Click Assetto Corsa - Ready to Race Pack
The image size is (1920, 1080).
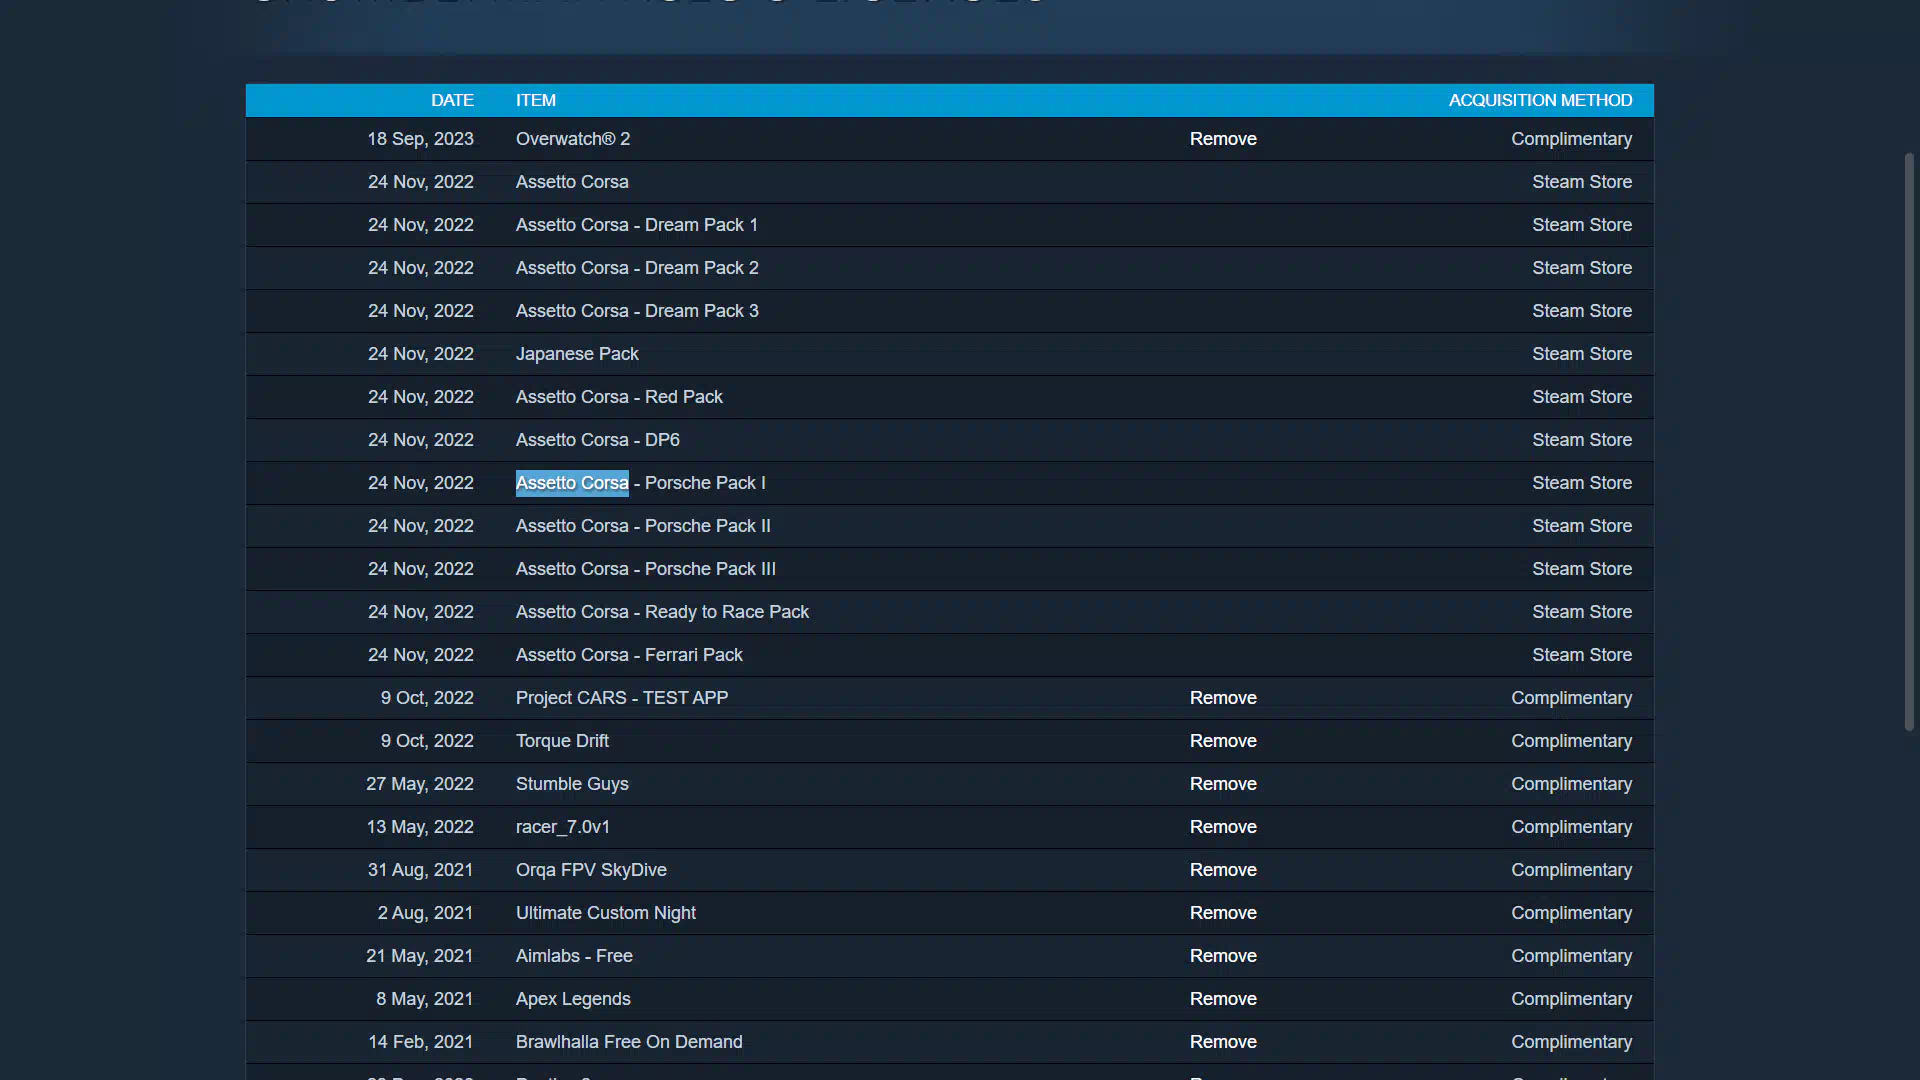tap(662, 612)
